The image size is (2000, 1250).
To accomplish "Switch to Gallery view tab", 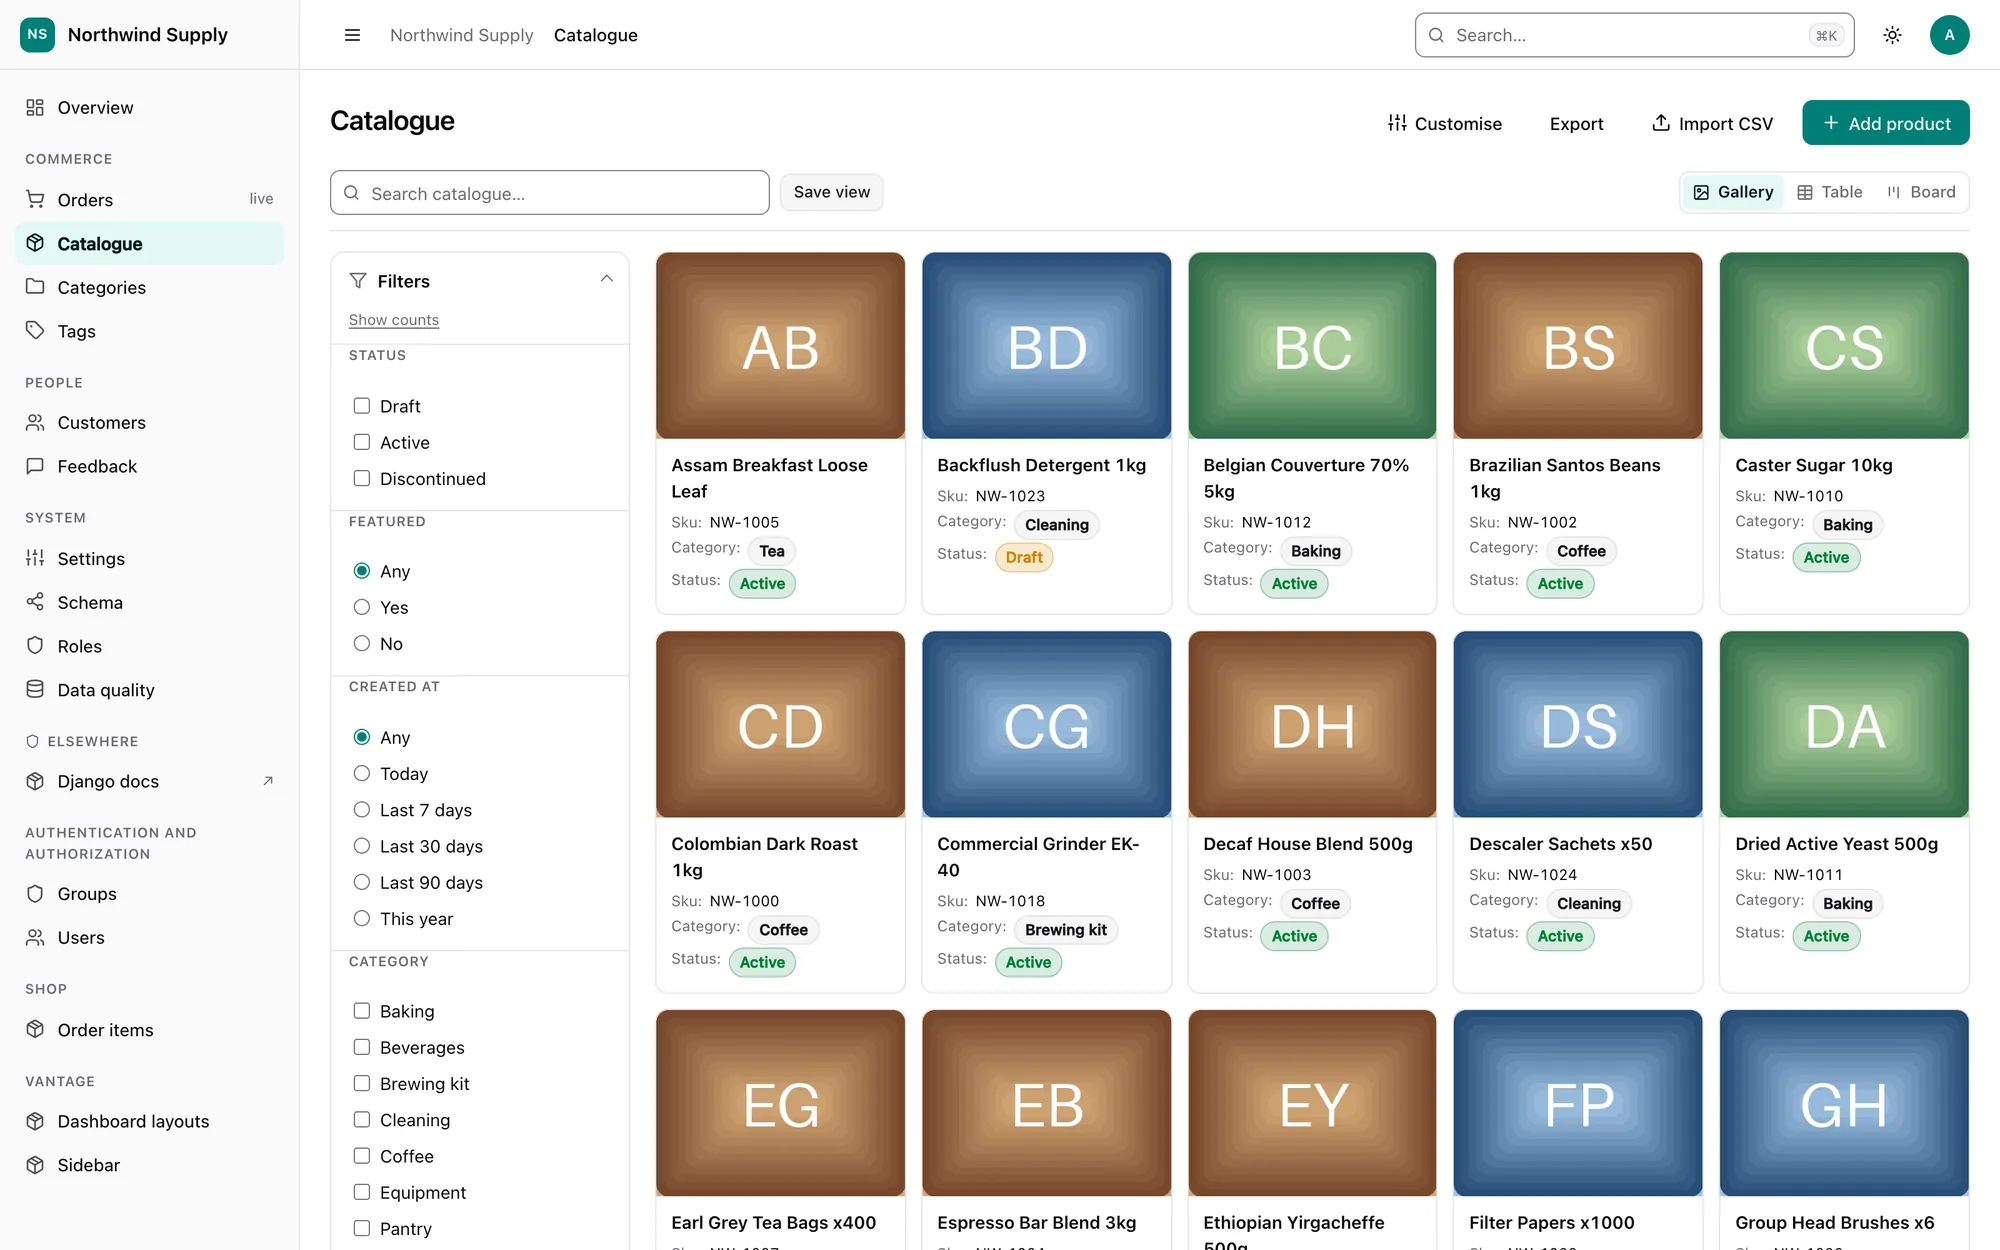I will (1733, 192).
